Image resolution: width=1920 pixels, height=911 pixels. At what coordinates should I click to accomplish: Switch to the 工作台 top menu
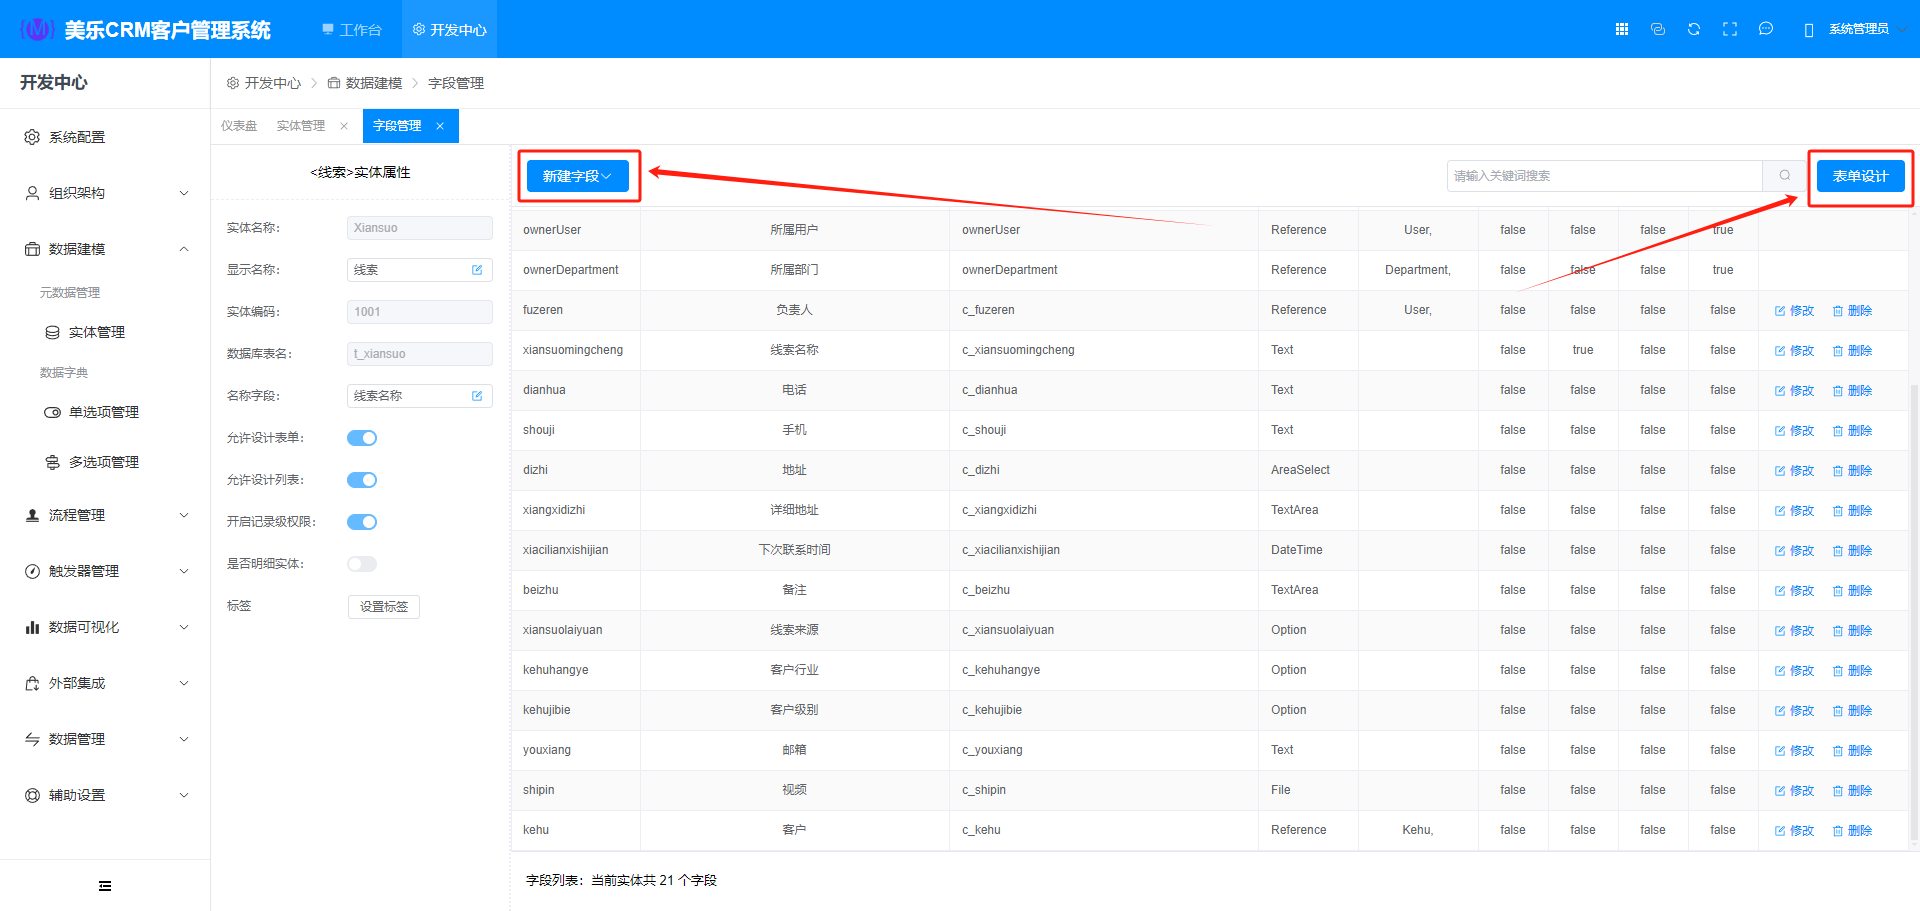[x=352, y=30]
